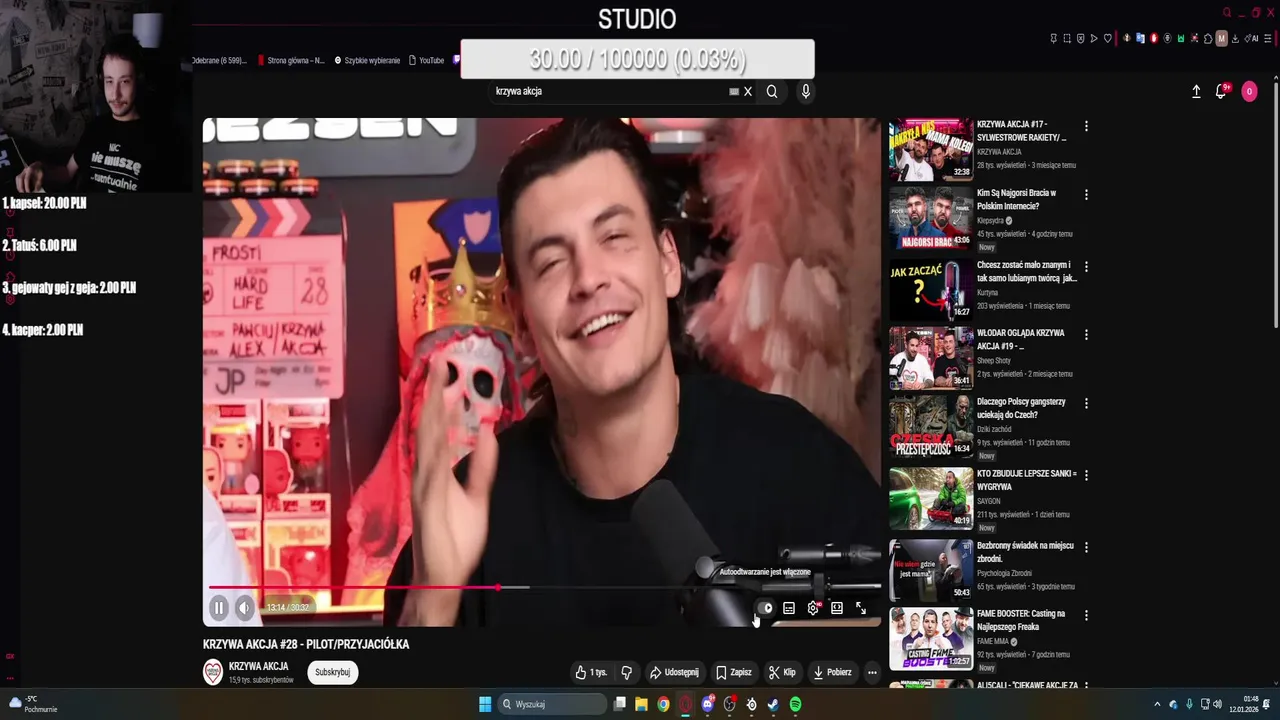Viewport: 1280px width, 720px height.
Task: Click the browser heart bookmarks icon
Action: [x=1108, y=39]
